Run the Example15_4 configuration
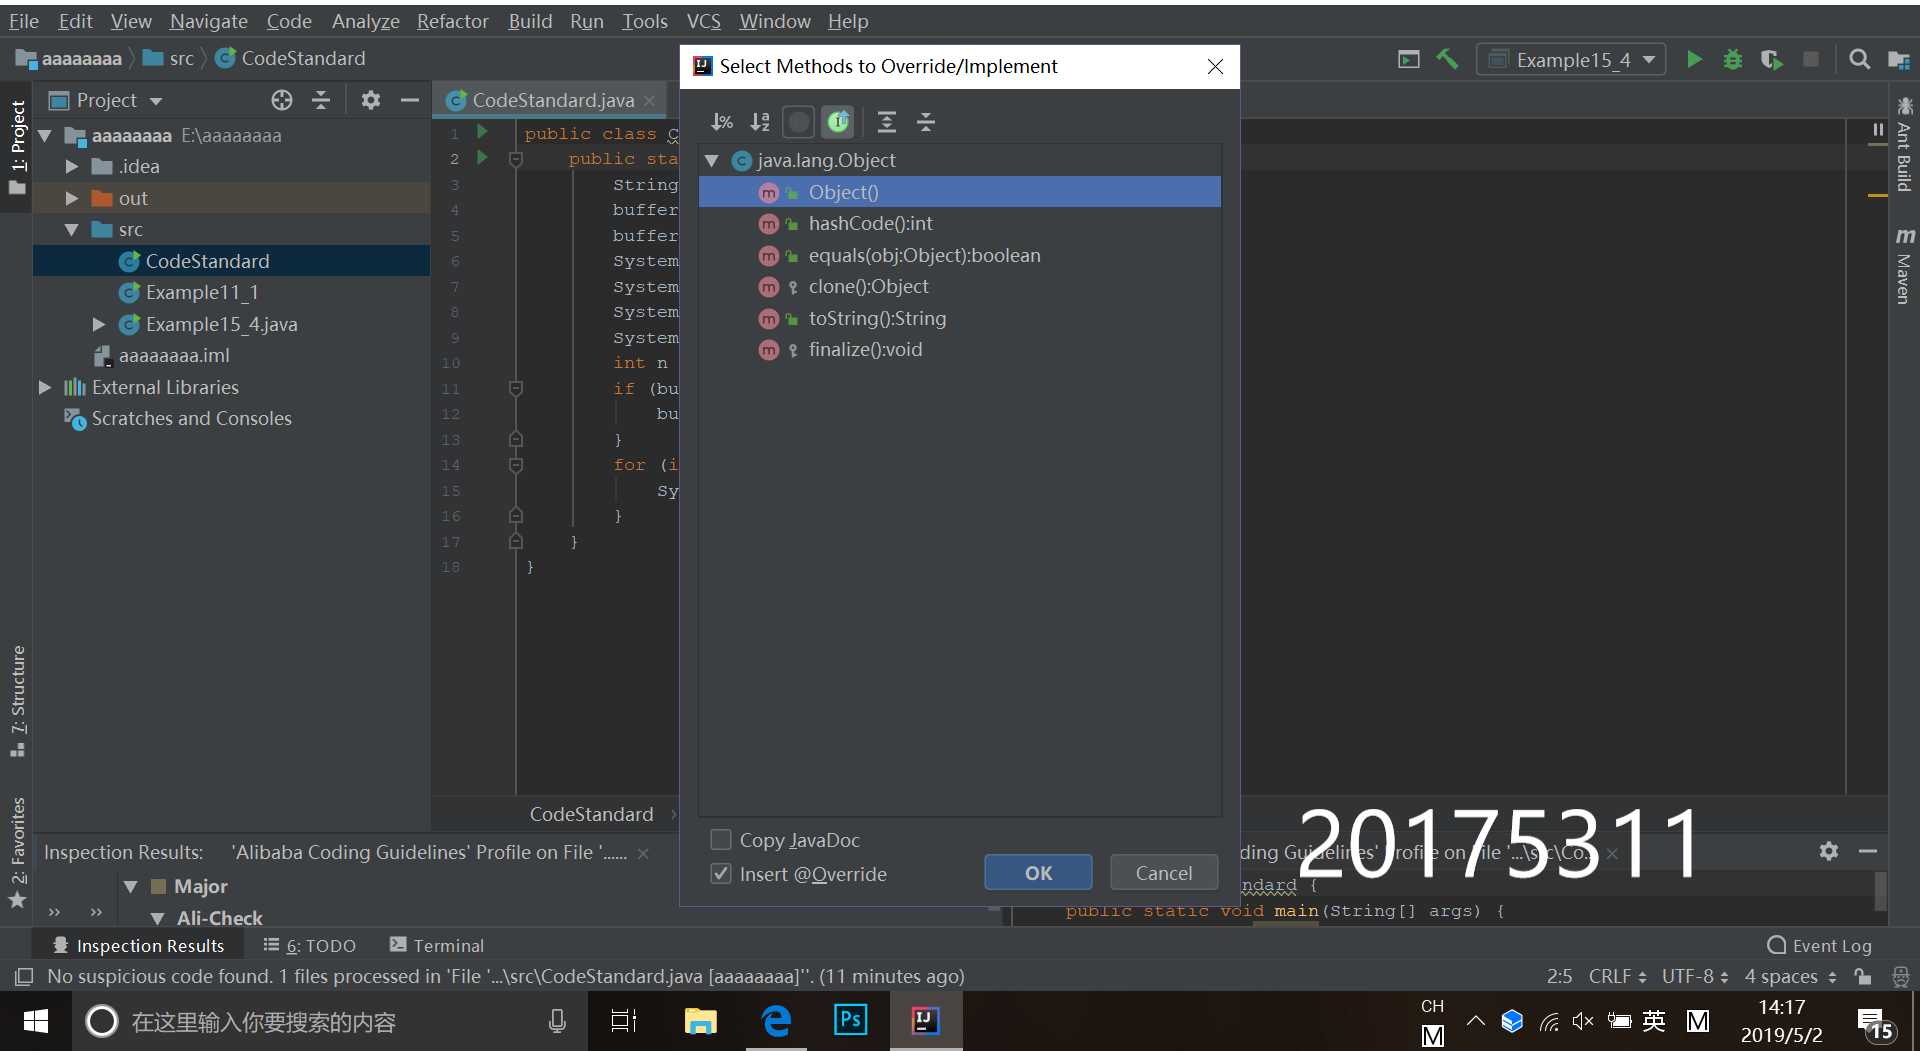This screenshot has width=1920, height=1051. click(1694, 60)
